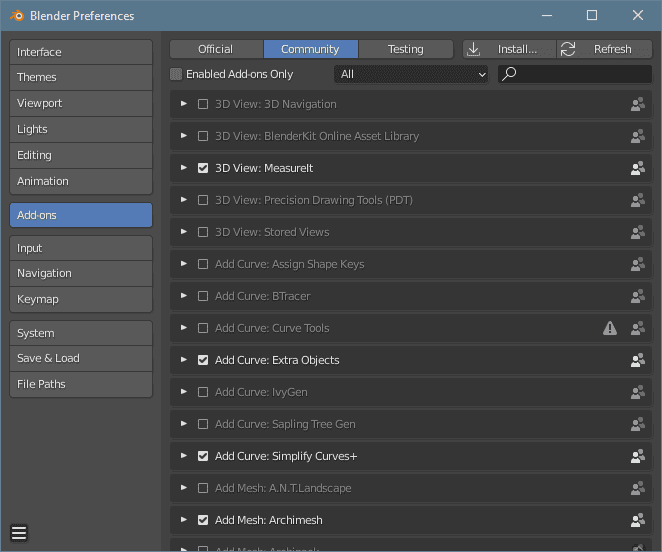Enable the BTracer add-on checkbox
This screenshot has height=552, width=662.
tap(203, 296)
